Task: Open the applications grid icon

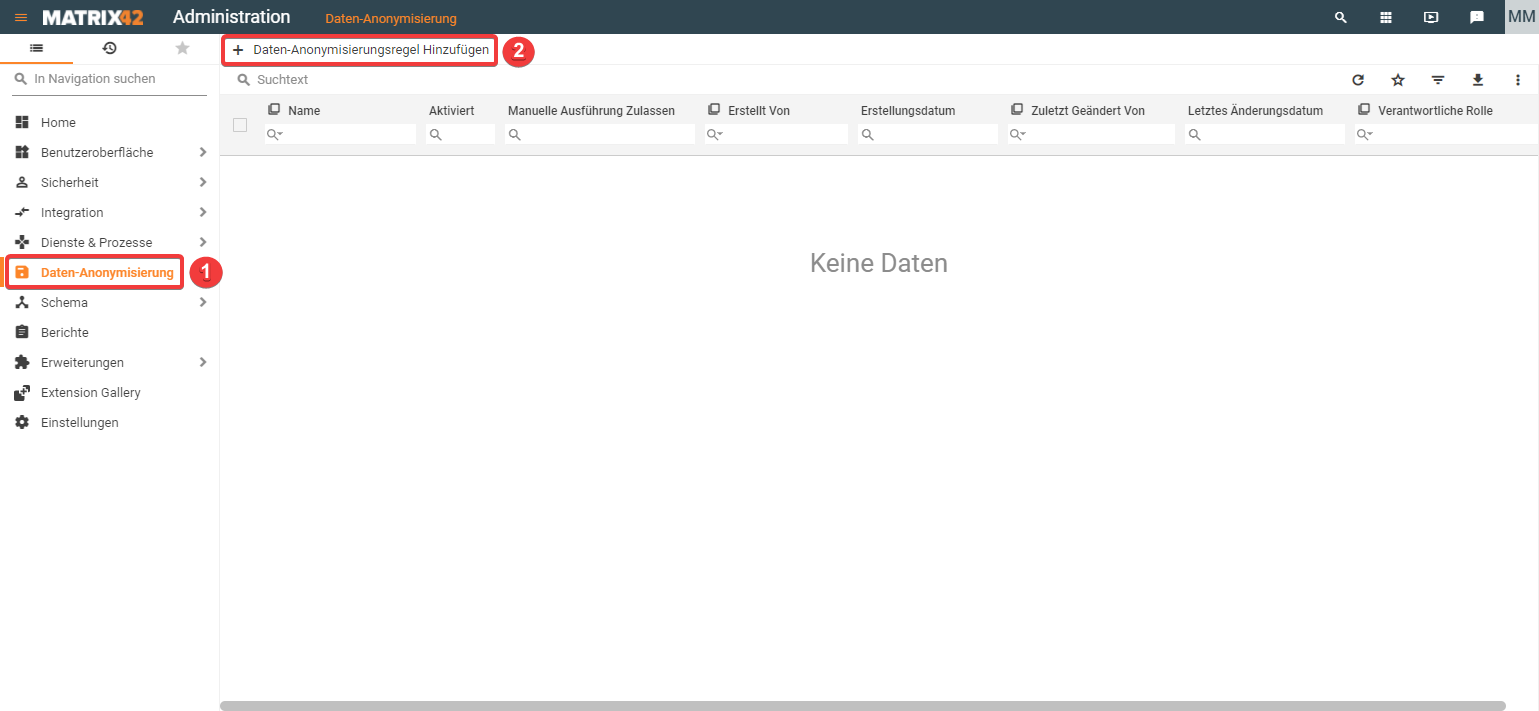Action: pyautogui.click(x=1386, y=17)
